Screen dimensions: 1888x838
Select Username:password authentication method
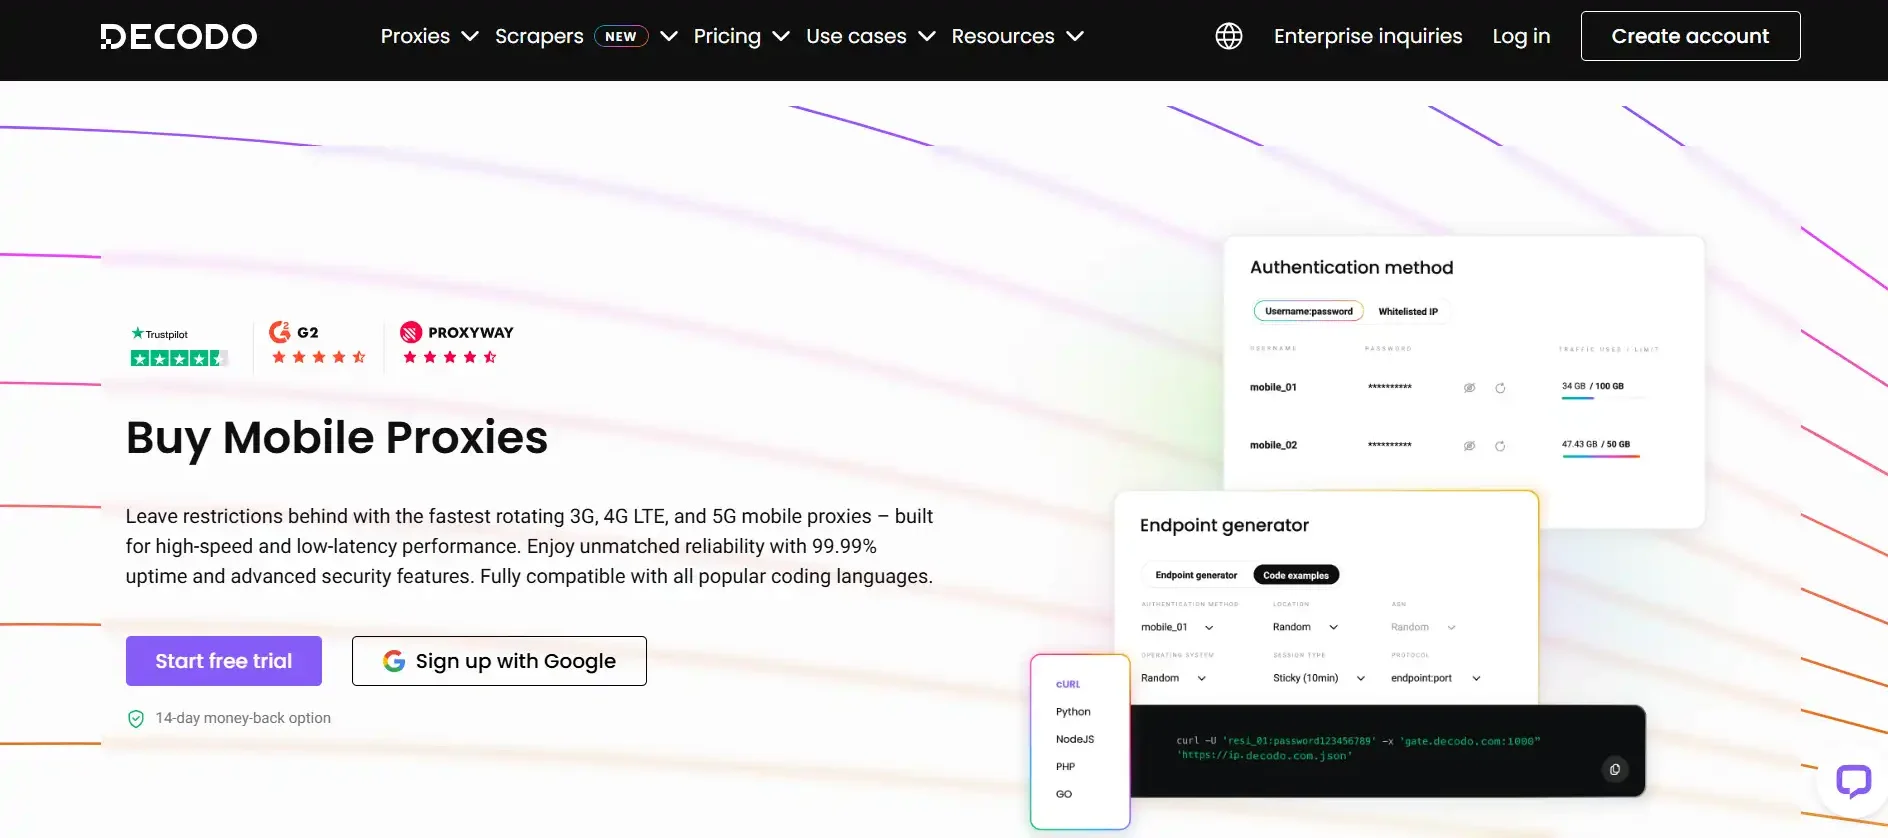[x=1308, y=311]
